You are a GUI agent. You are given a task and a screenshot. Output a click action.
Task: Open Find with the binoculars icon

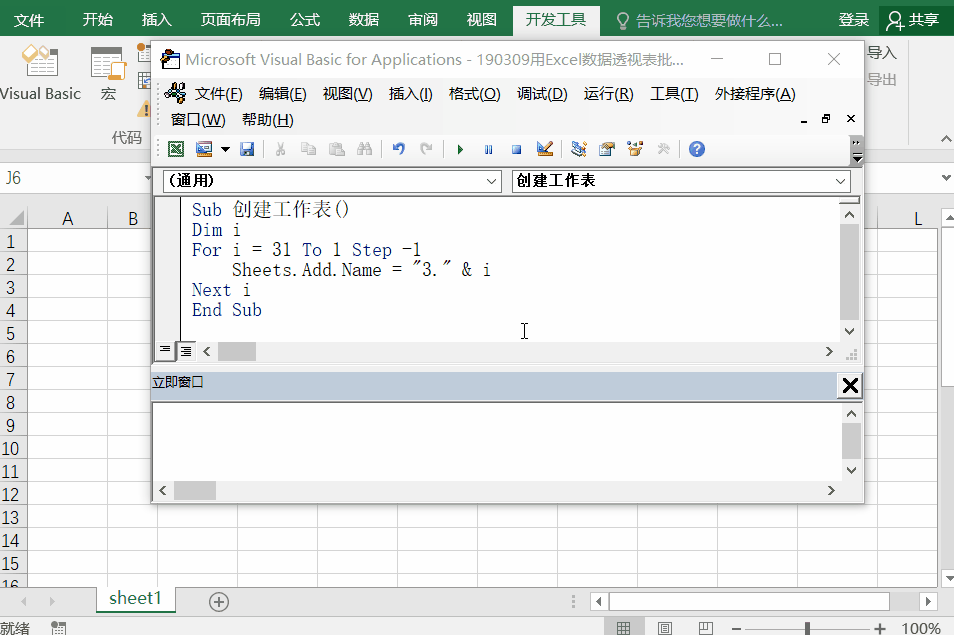[x=364, y=149]
